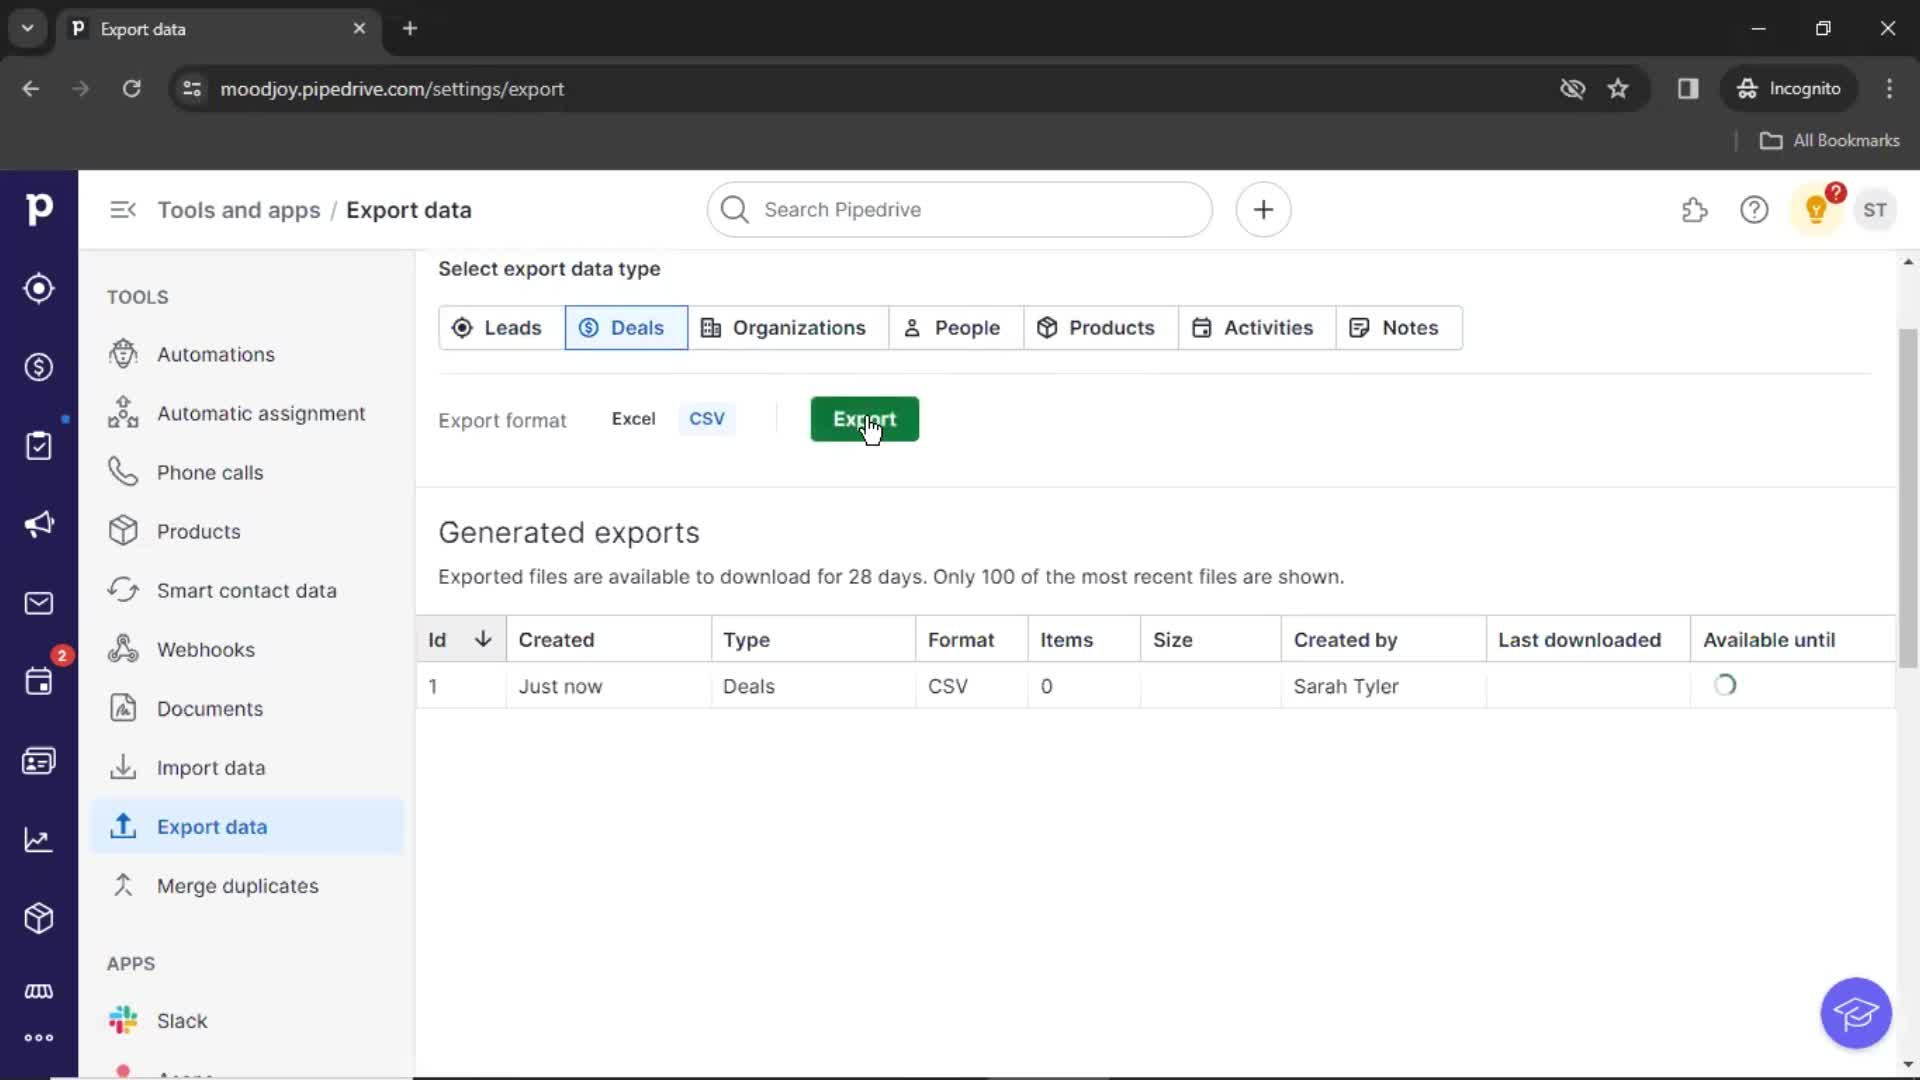Toggle the Deals tab selected state

click(x=624, y=327)
